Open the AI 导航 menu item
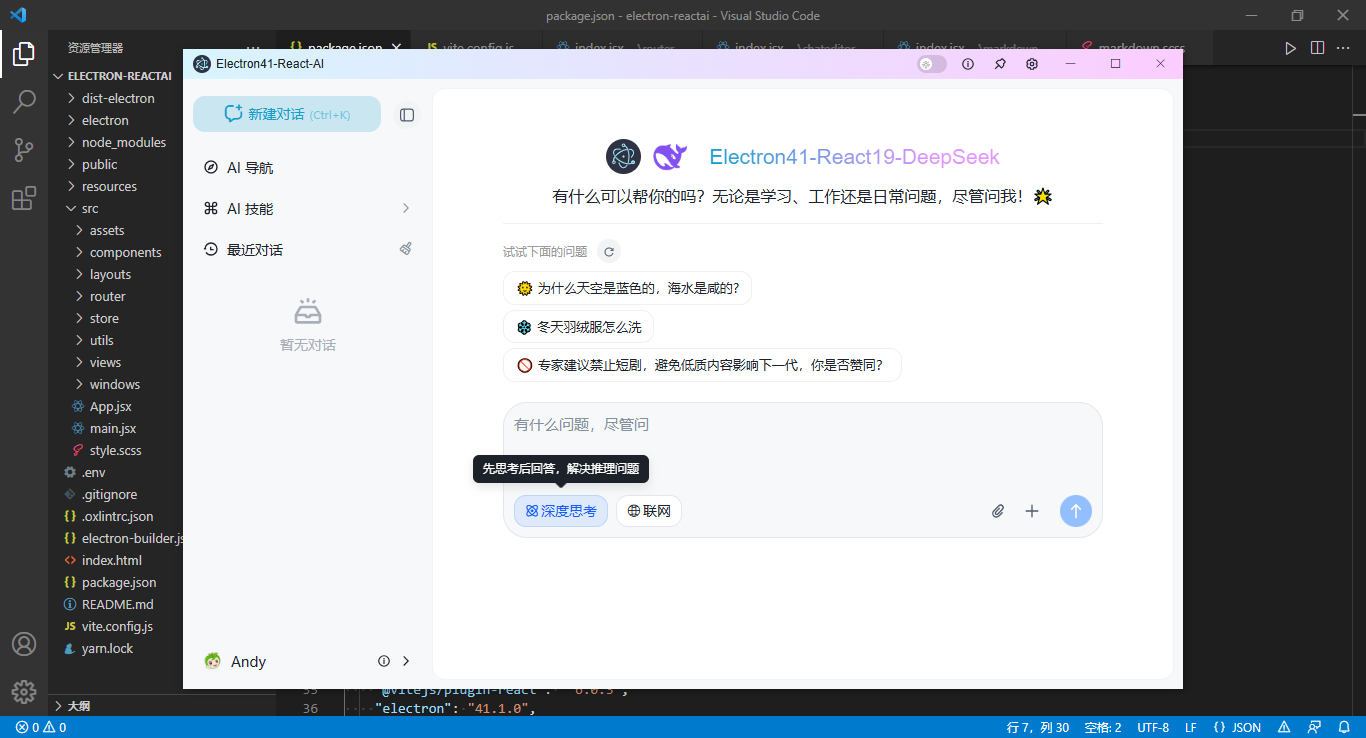The width and height of the screenshot is (1366, 738). click(x=307, y=168)
